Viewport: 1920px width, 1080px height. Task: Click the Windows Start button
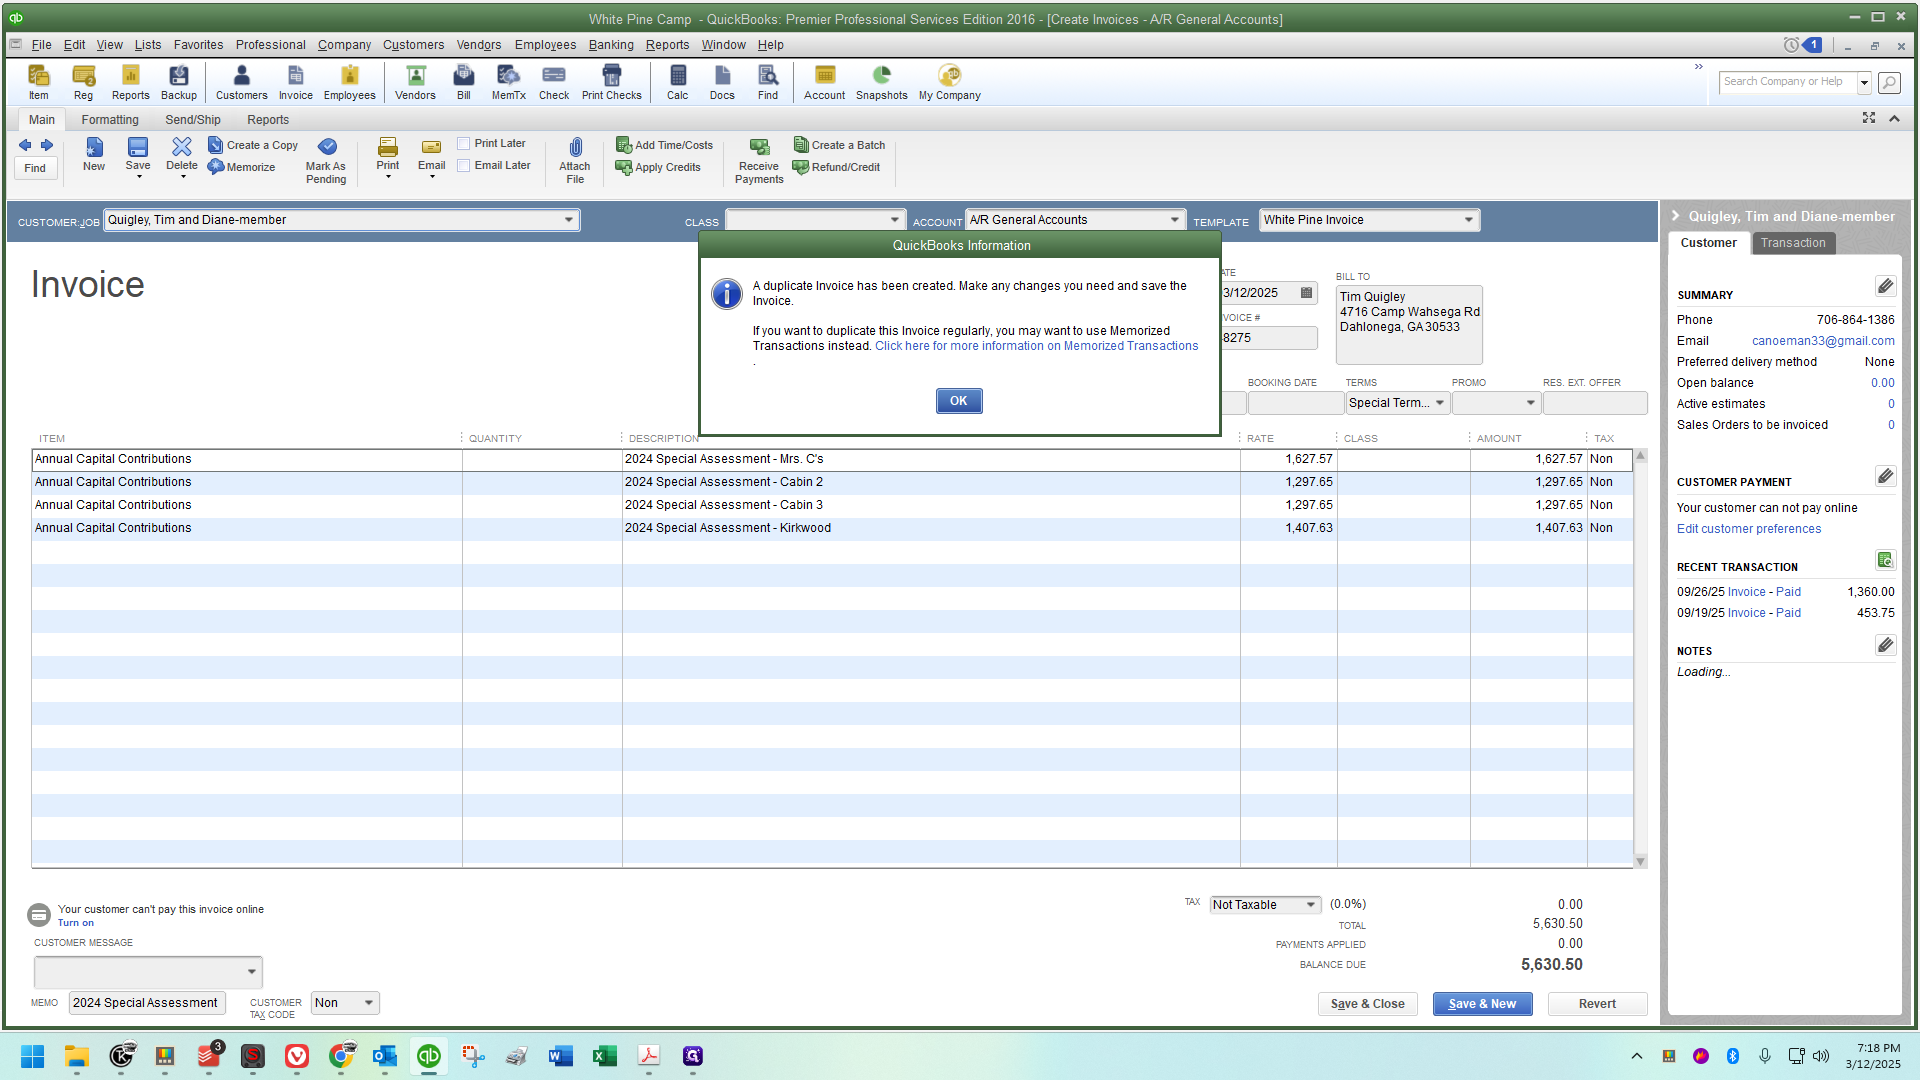point(32,1056)
